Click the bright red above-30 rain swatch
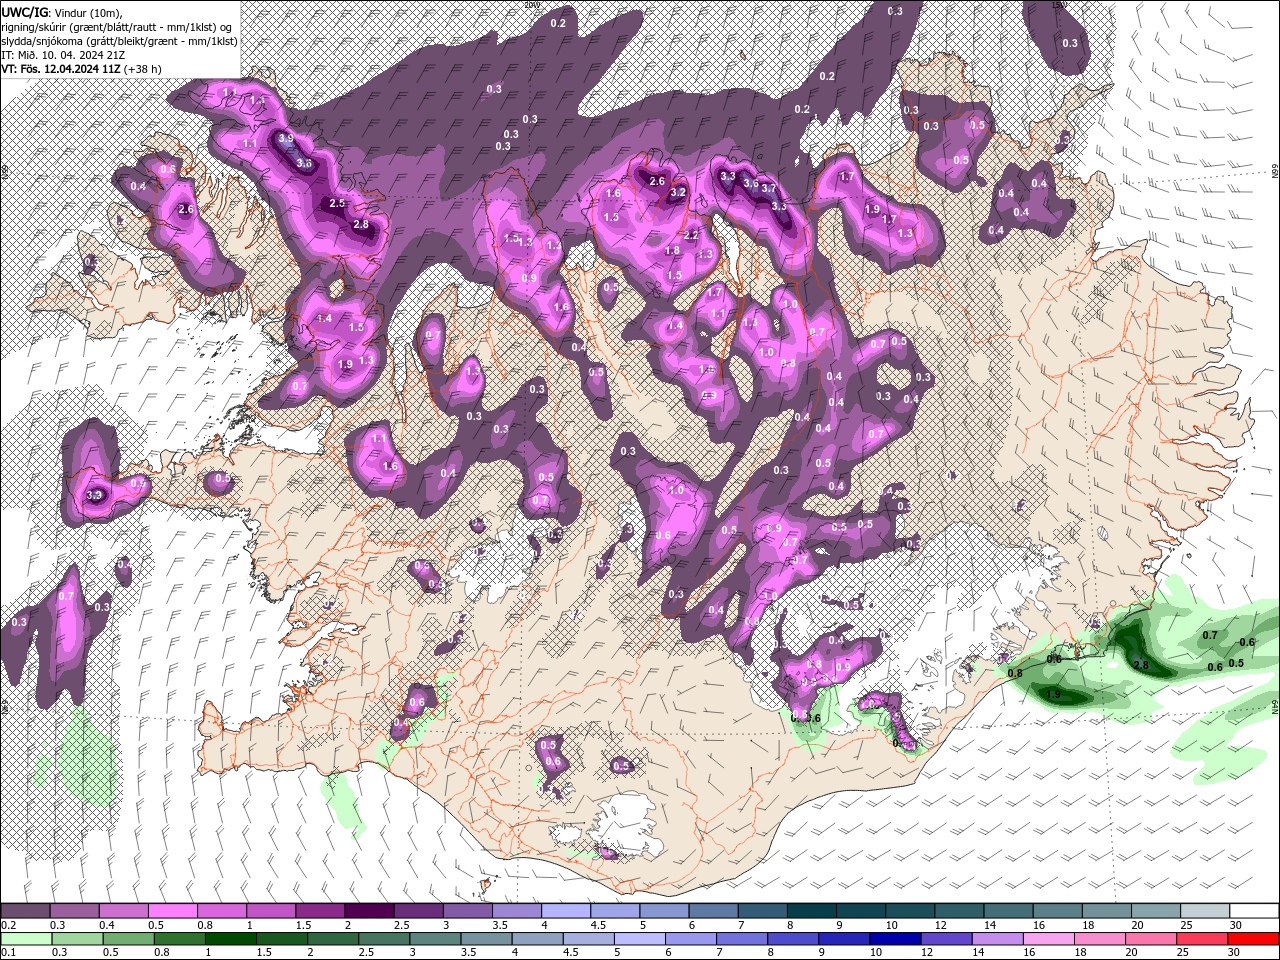1280x960 pixels. 1253,939
